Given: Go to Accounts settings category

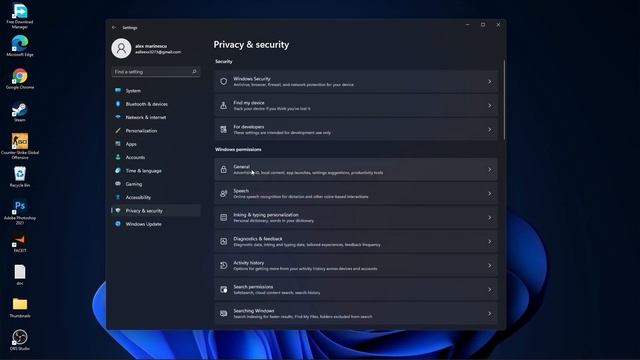Looking at the screenshot, I should [x=156, y=157].
